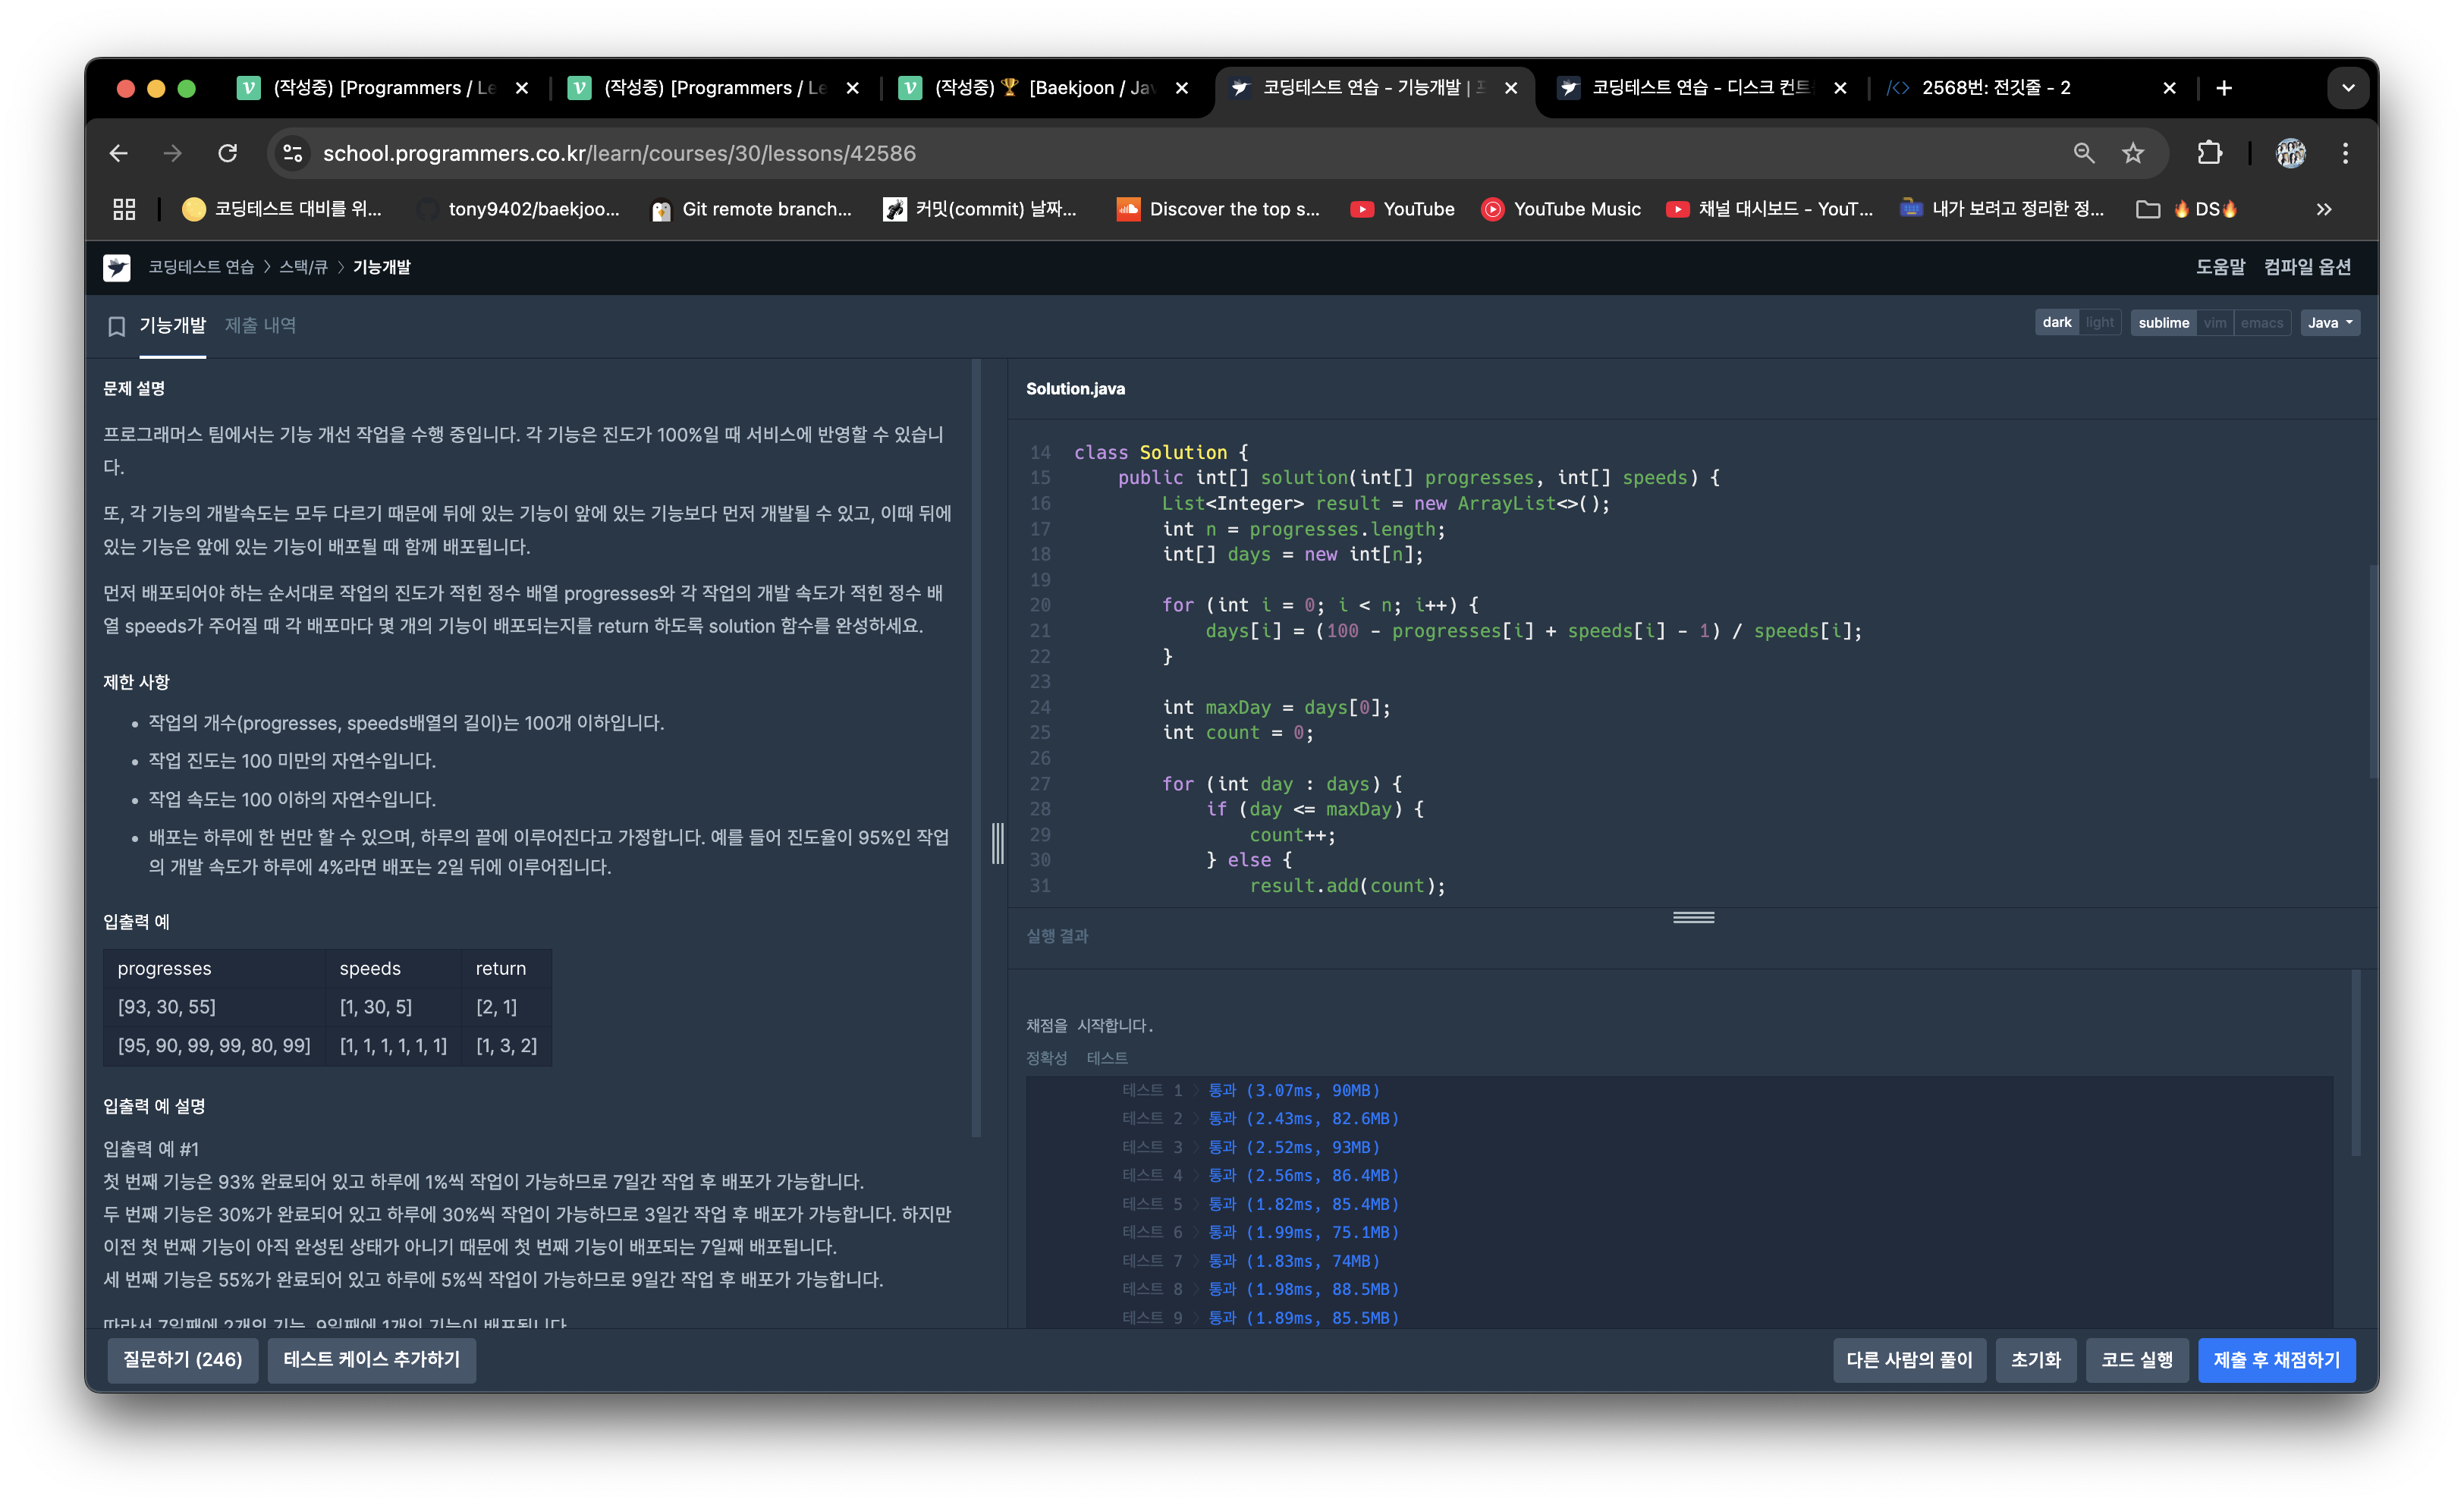Open the DS bookmarks folder

pos(2187,209)
